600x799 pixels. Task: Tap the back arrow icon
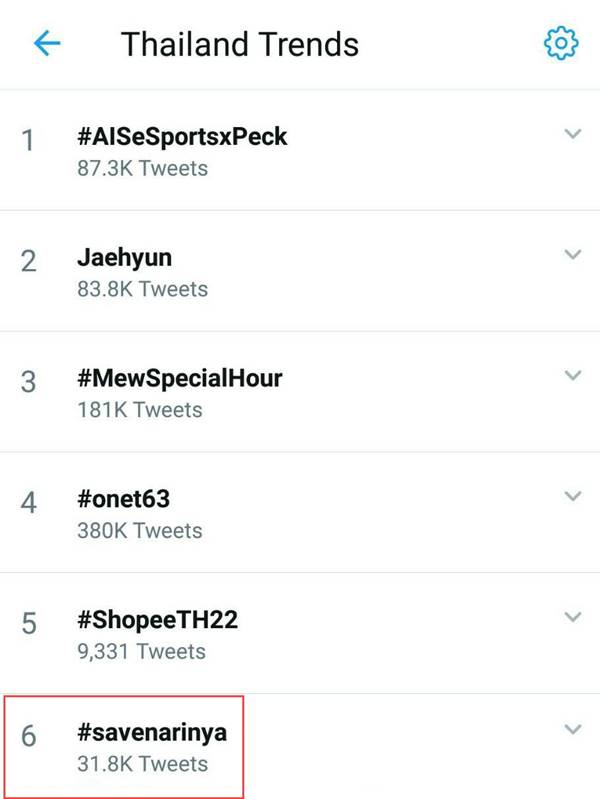click(x=47, y=43)
